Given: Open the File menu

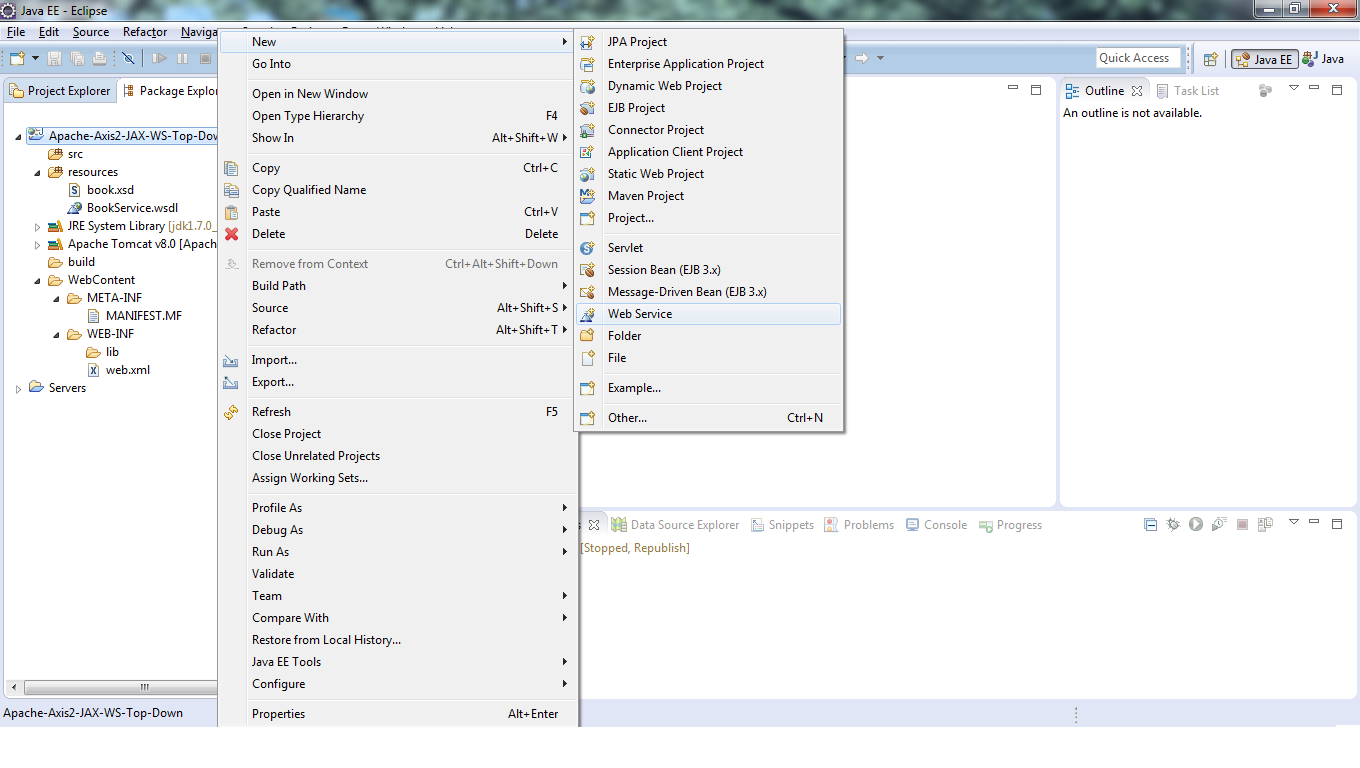Looking at the screenshot, I should tap(16, 32).
